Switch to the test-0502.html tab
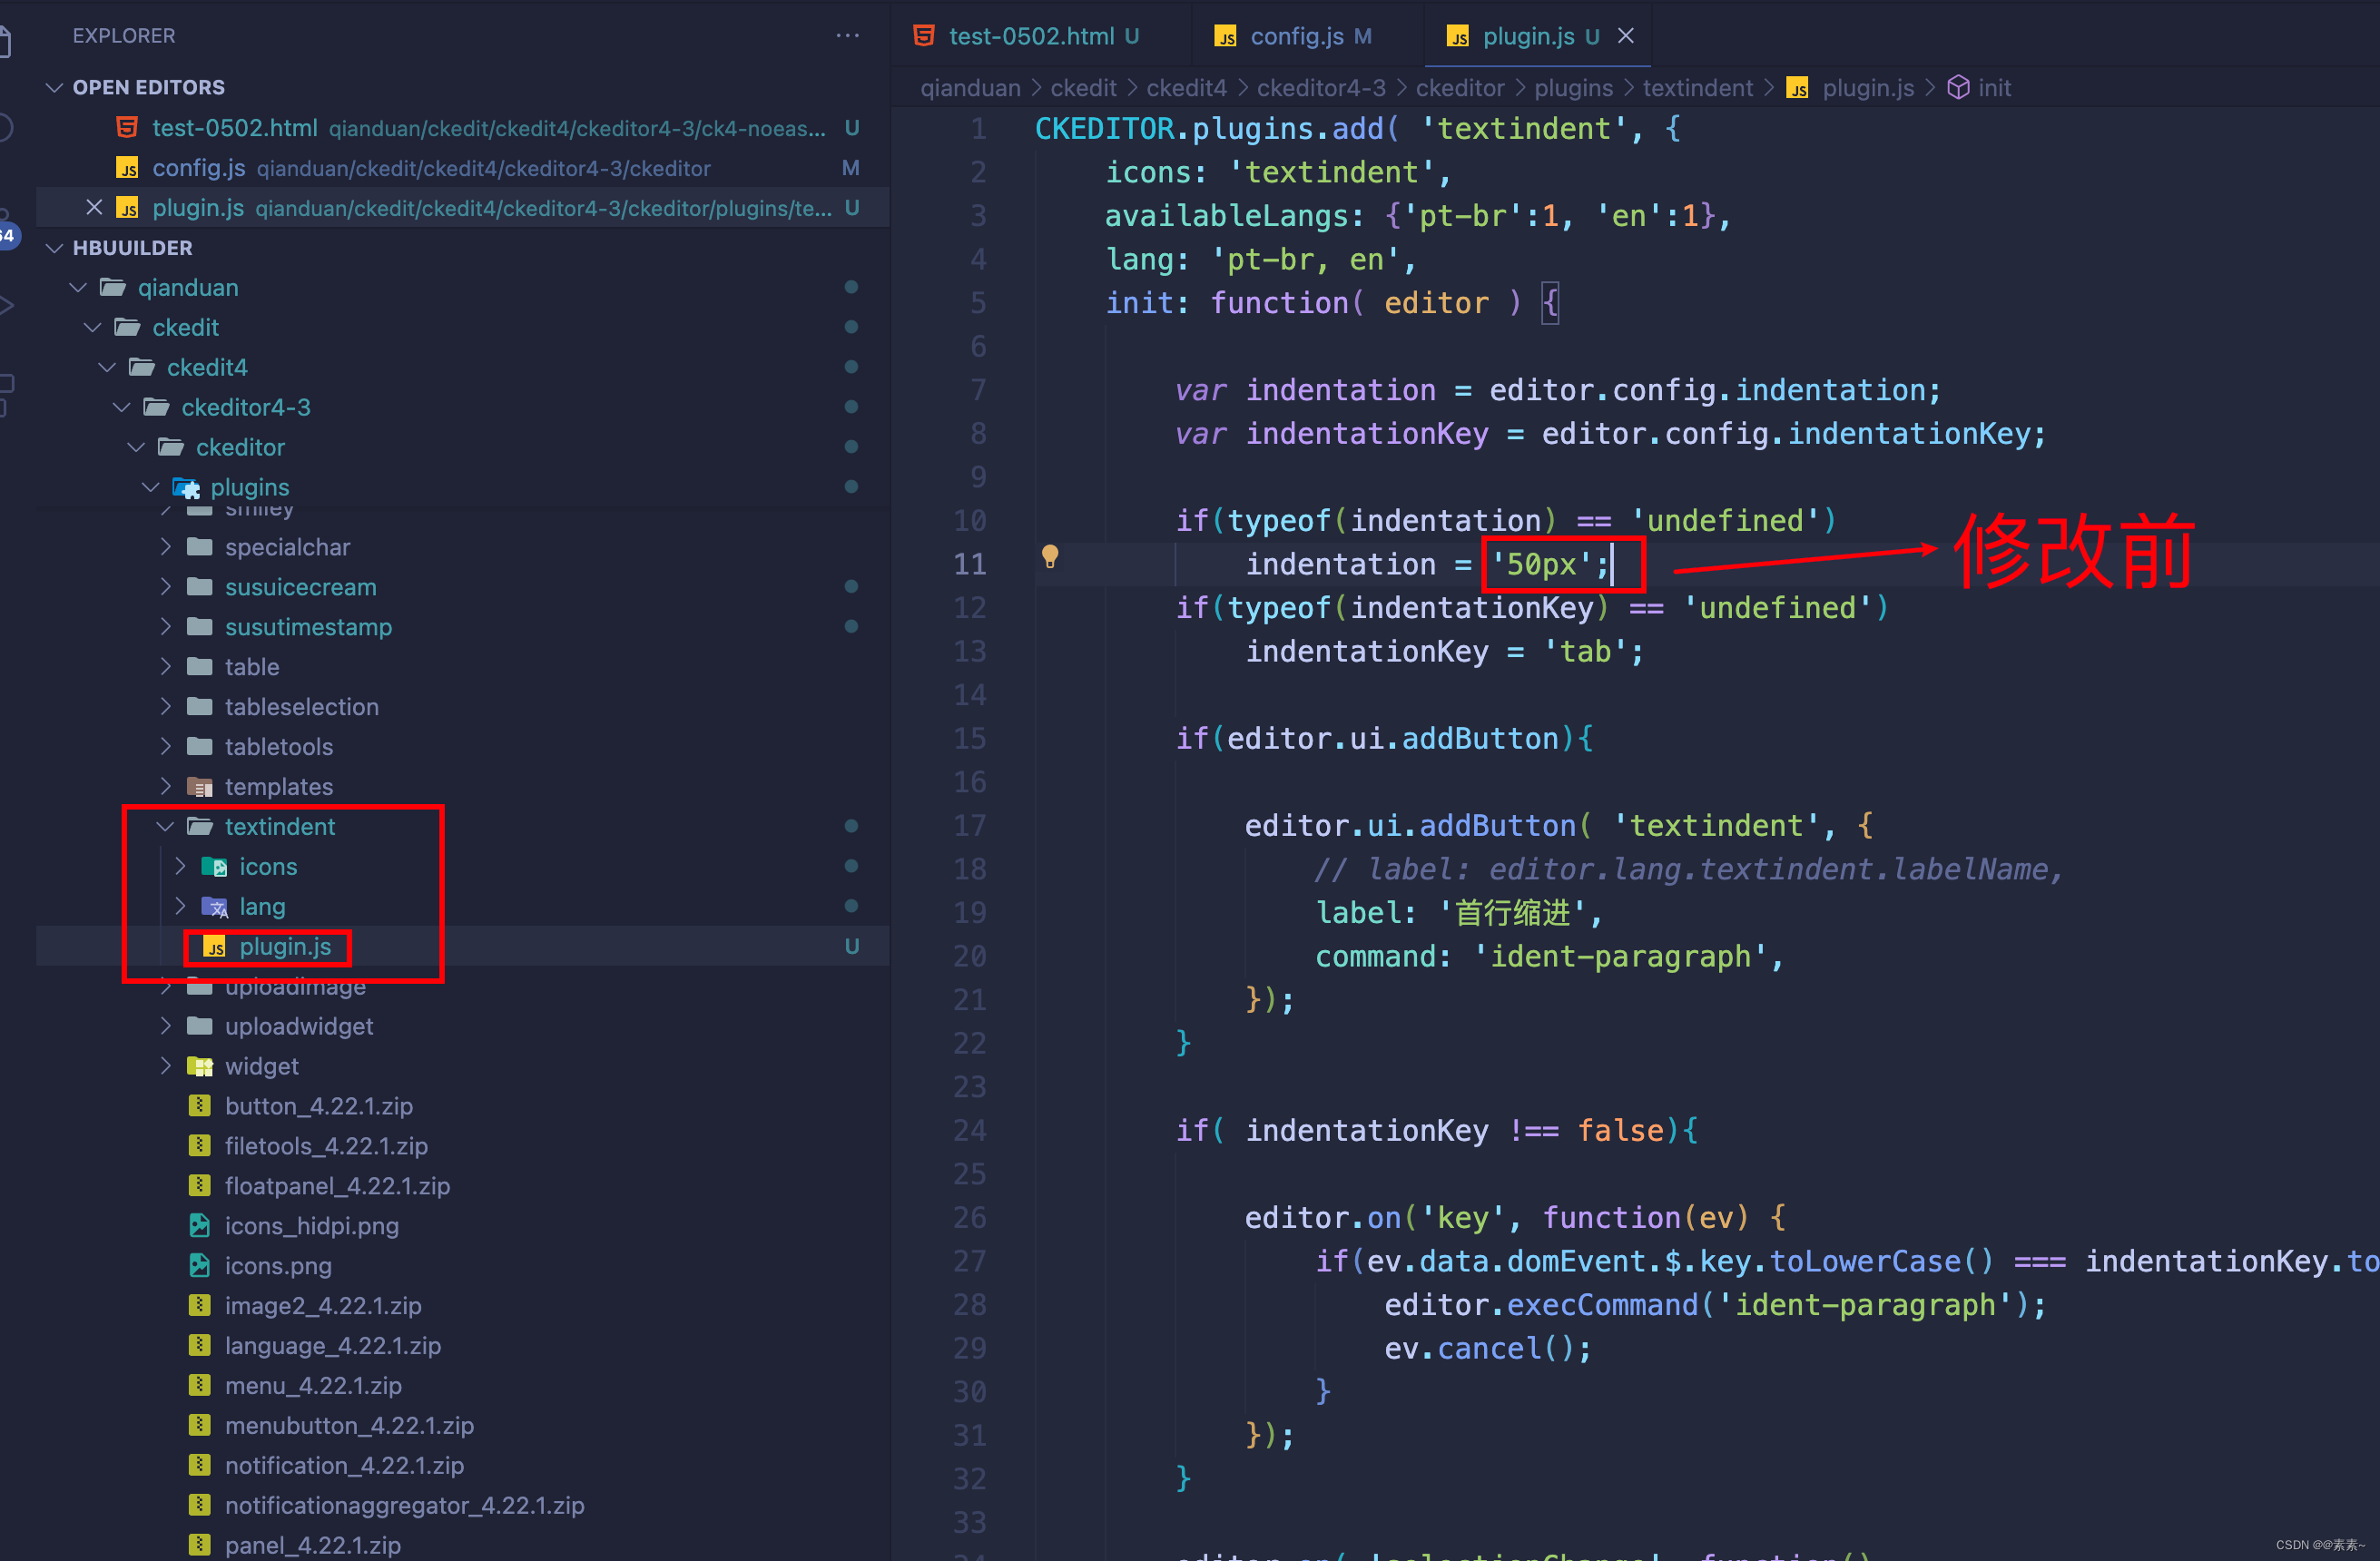2380x1561 pixels. pyautogui.click(x=1030, y=36)
